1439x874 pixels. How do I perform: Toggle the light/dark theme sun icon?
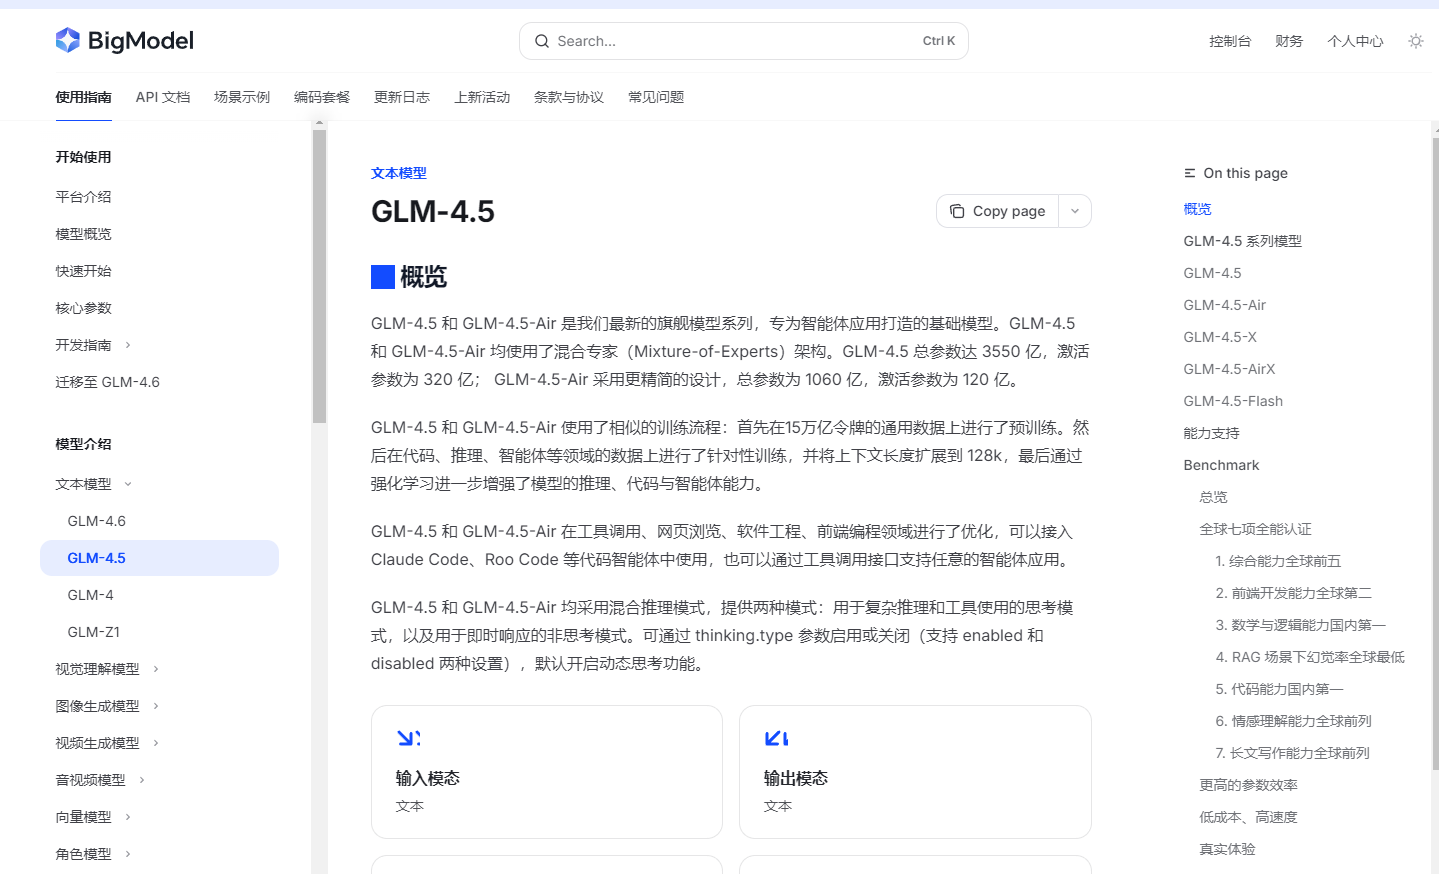pyautogui.click(x=1415, y=41)
